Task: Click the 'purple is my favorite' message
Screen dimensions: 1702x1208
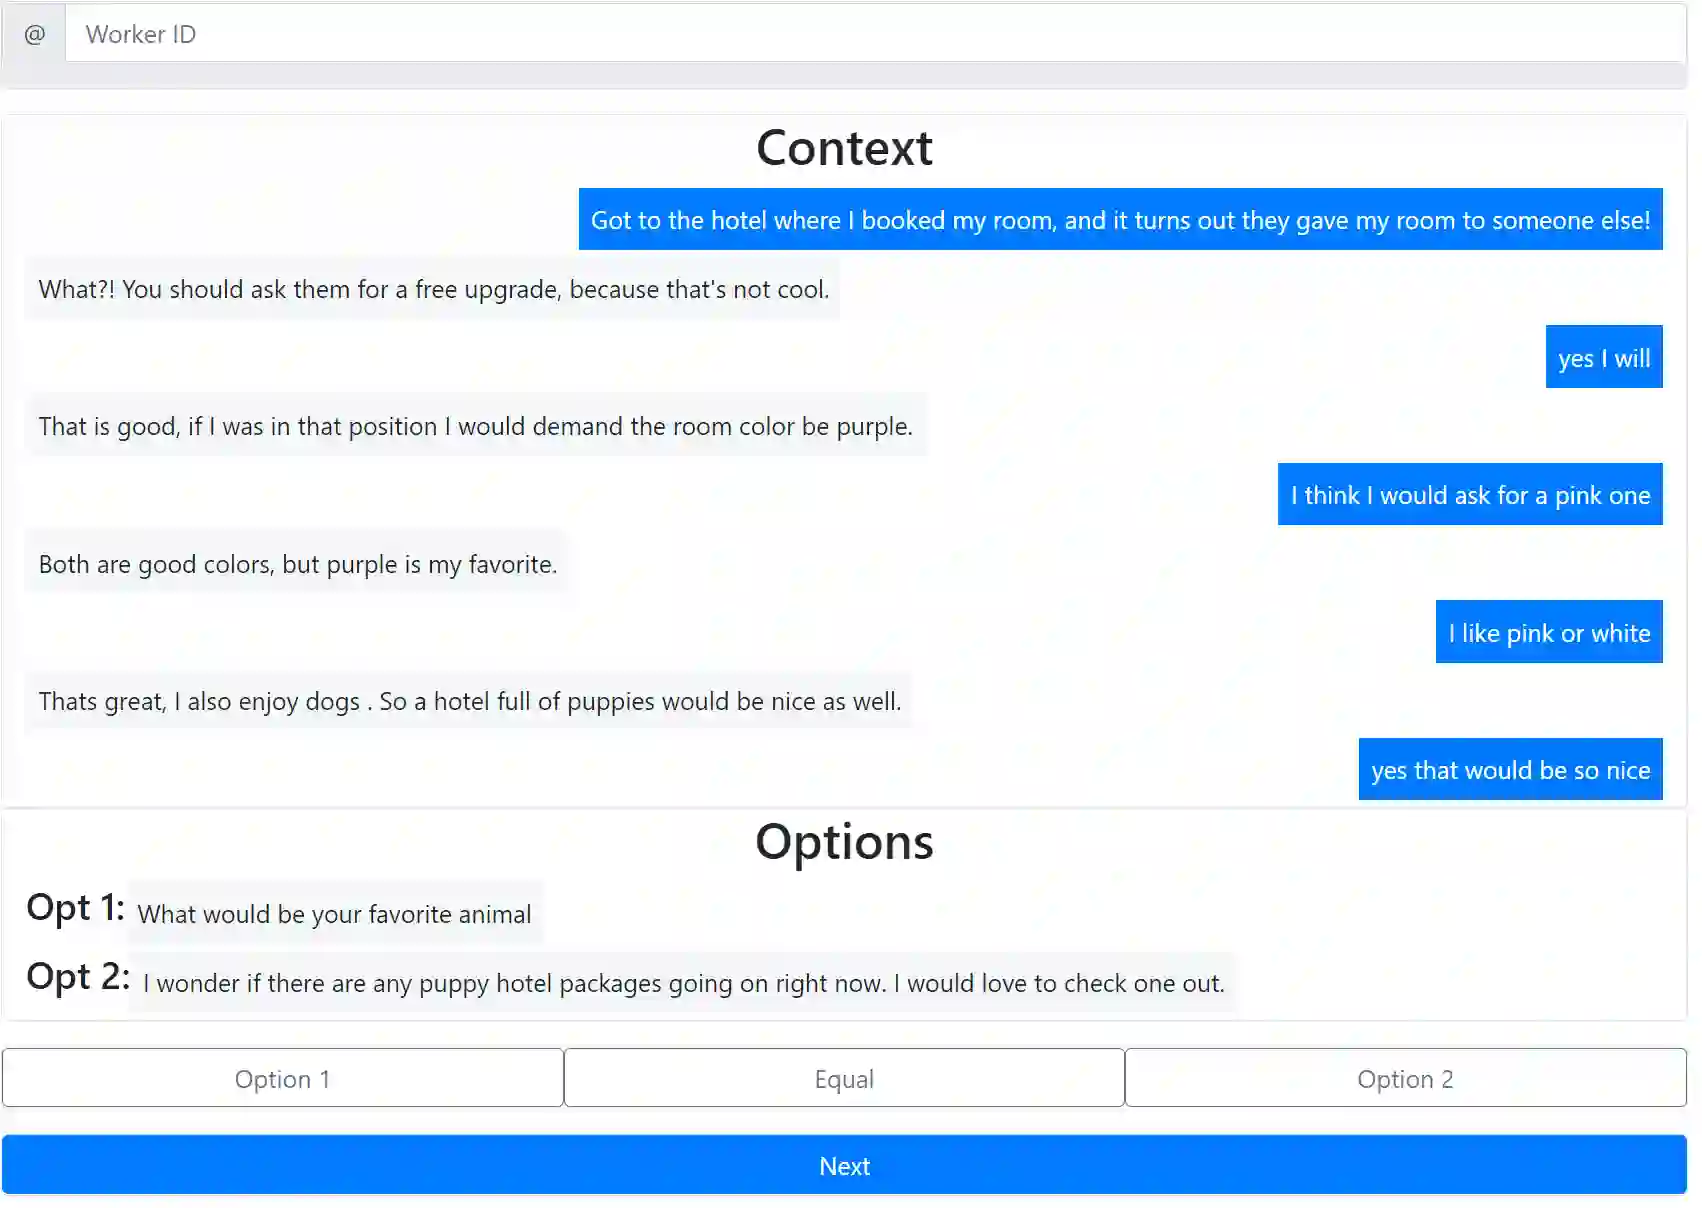Action: [297, 565]
